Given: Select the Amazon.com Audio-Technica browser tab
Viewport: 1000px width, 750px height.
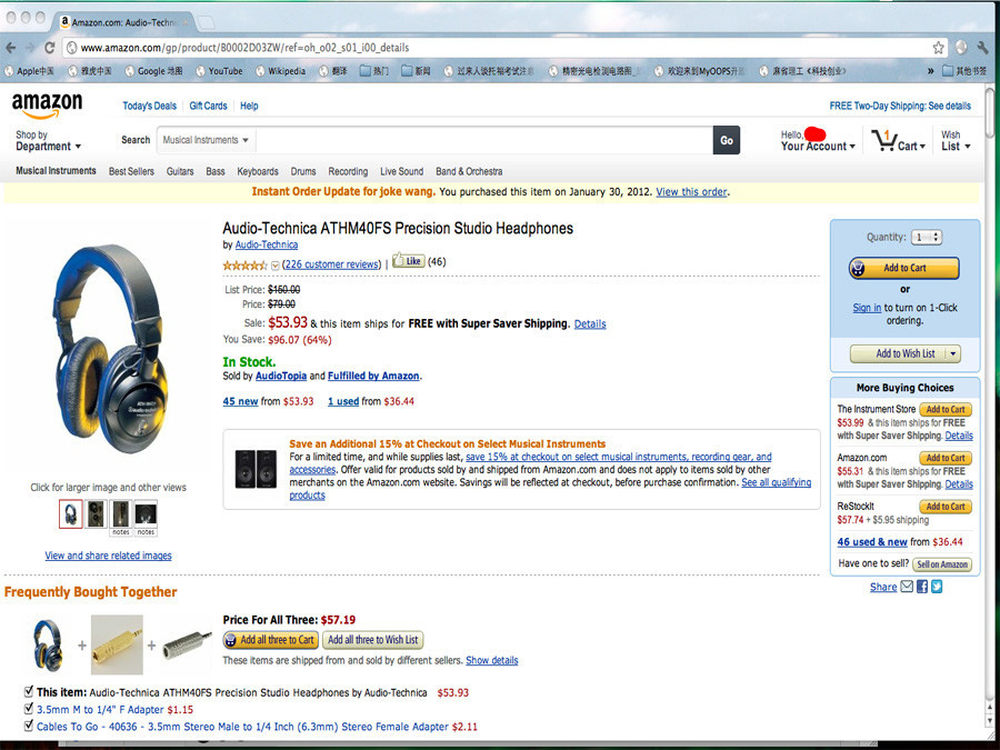Looking at the screenshot, I should (124, 22).
